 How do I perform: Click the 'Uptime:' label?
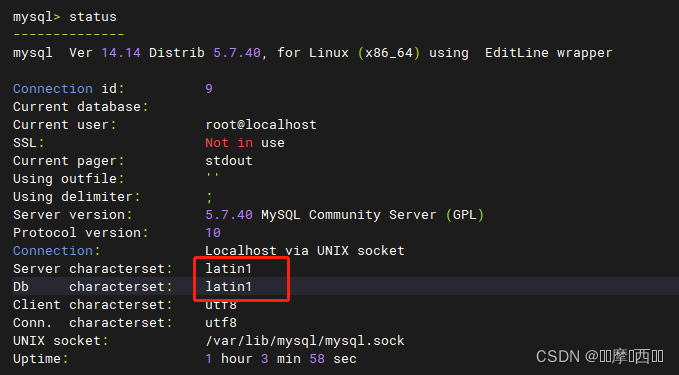[40, 359]
